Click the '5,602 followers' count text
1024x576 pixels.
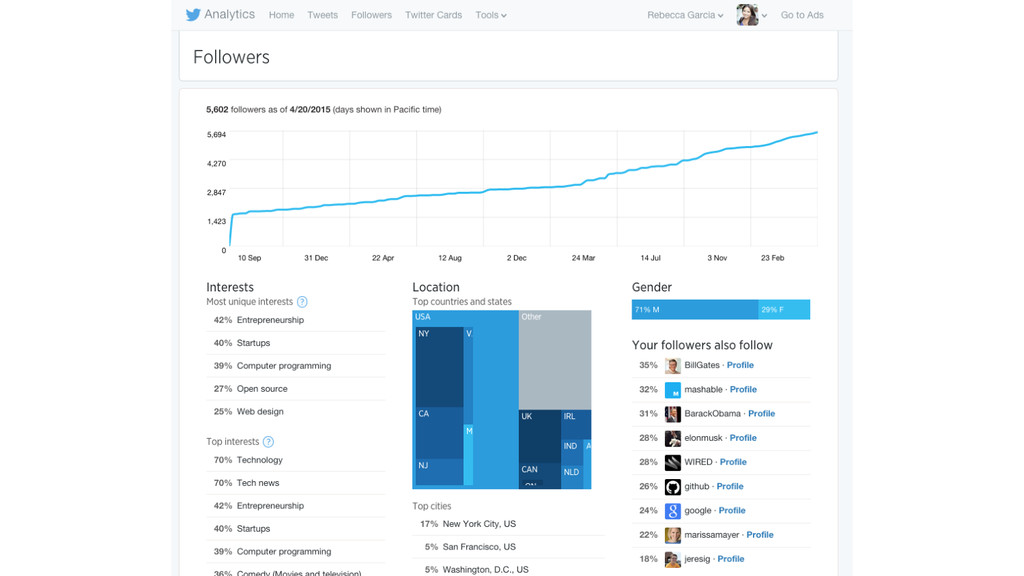pos(237,110)
